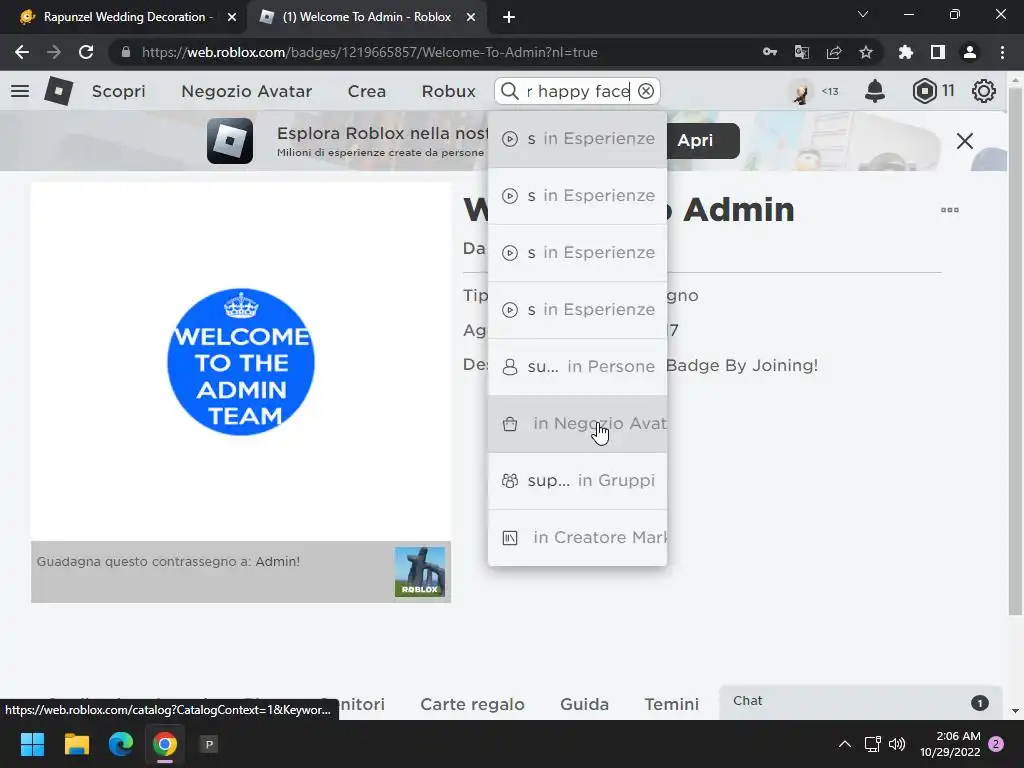Search 'in Negozio Avatar' suggestion
1024x768 pixels.
click(x=577, y=424)
